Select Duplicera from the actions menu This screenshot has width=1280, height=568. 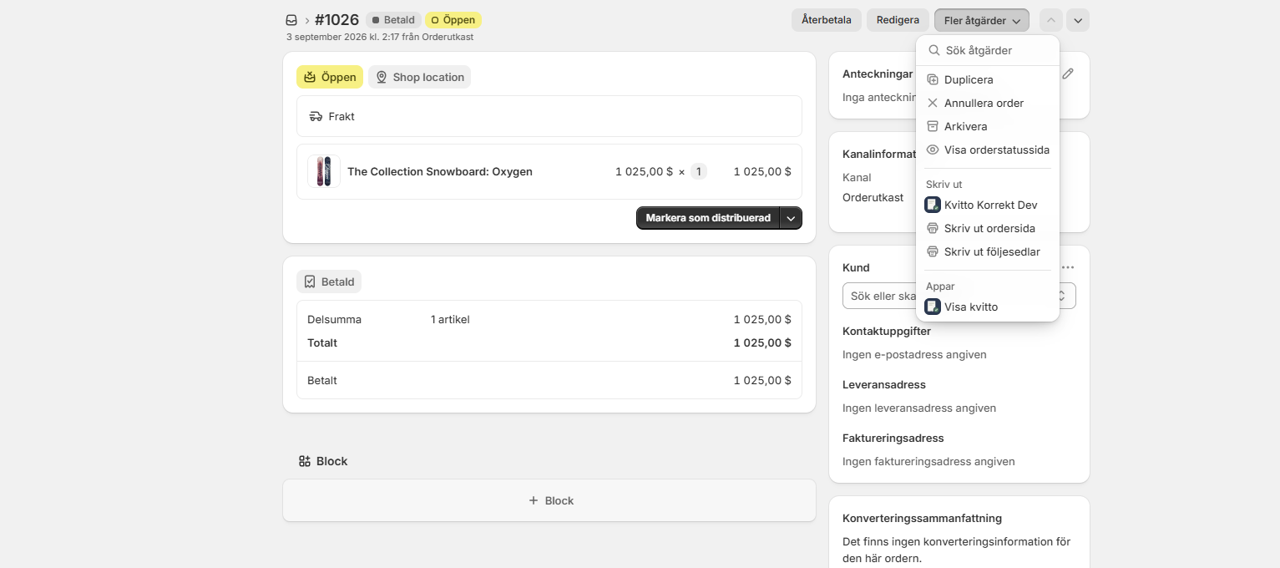click(x=987, y=79)
